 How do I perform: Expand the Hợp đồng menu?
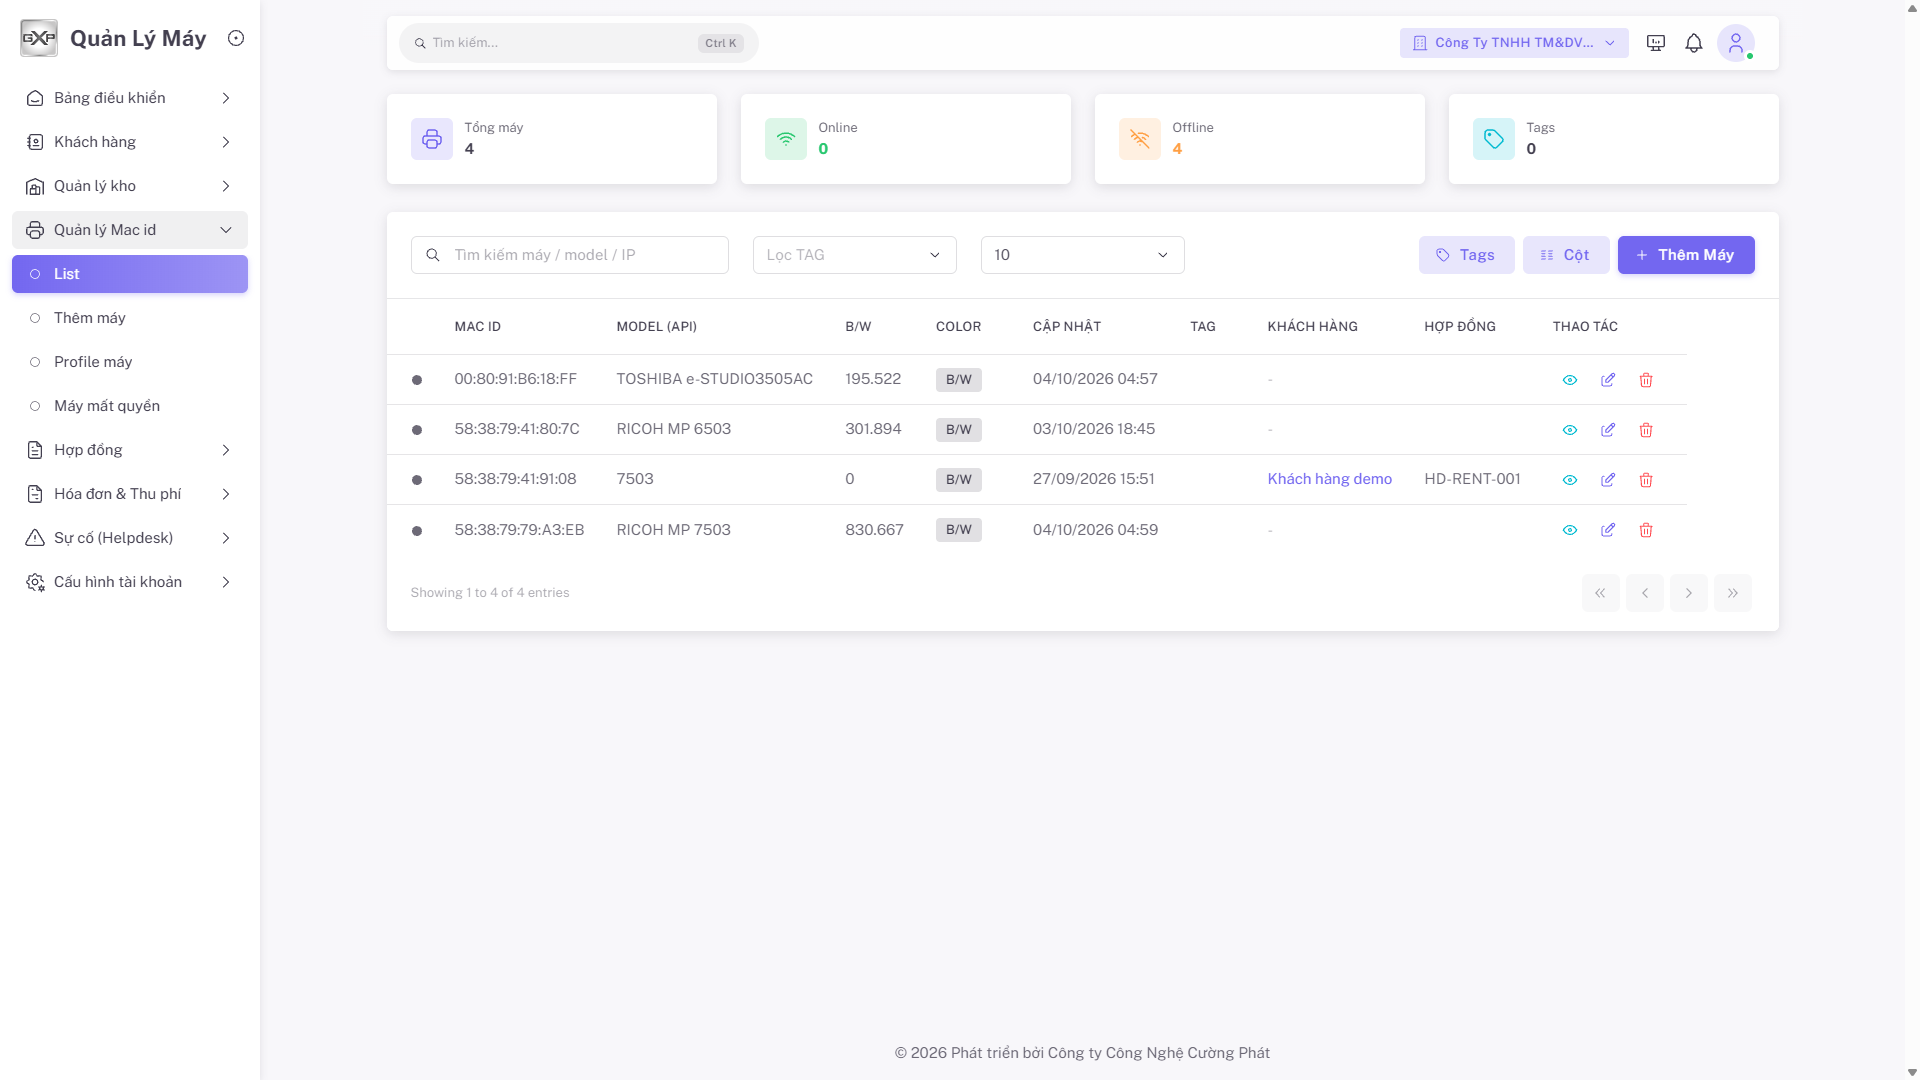tap(130, 450)
